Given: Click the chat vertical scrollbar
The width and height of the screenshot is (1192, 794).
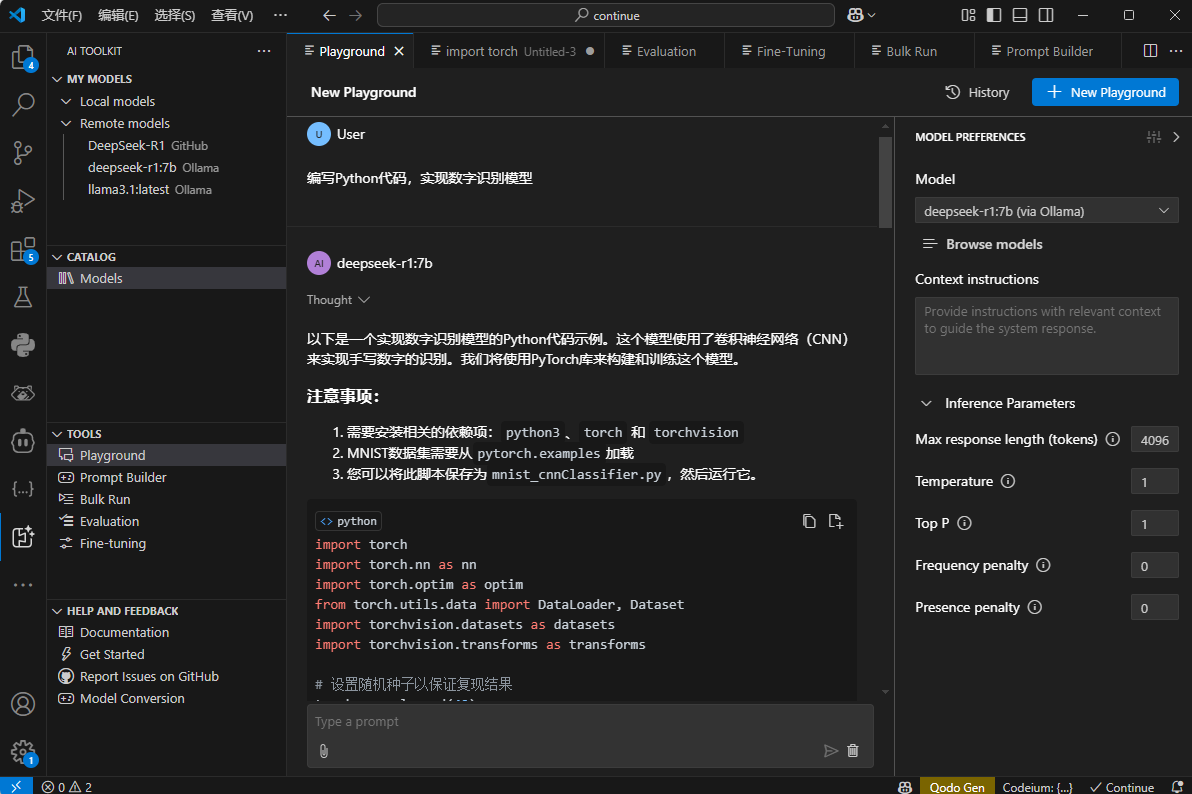Looking at the screenshot, I should point(885,183).
